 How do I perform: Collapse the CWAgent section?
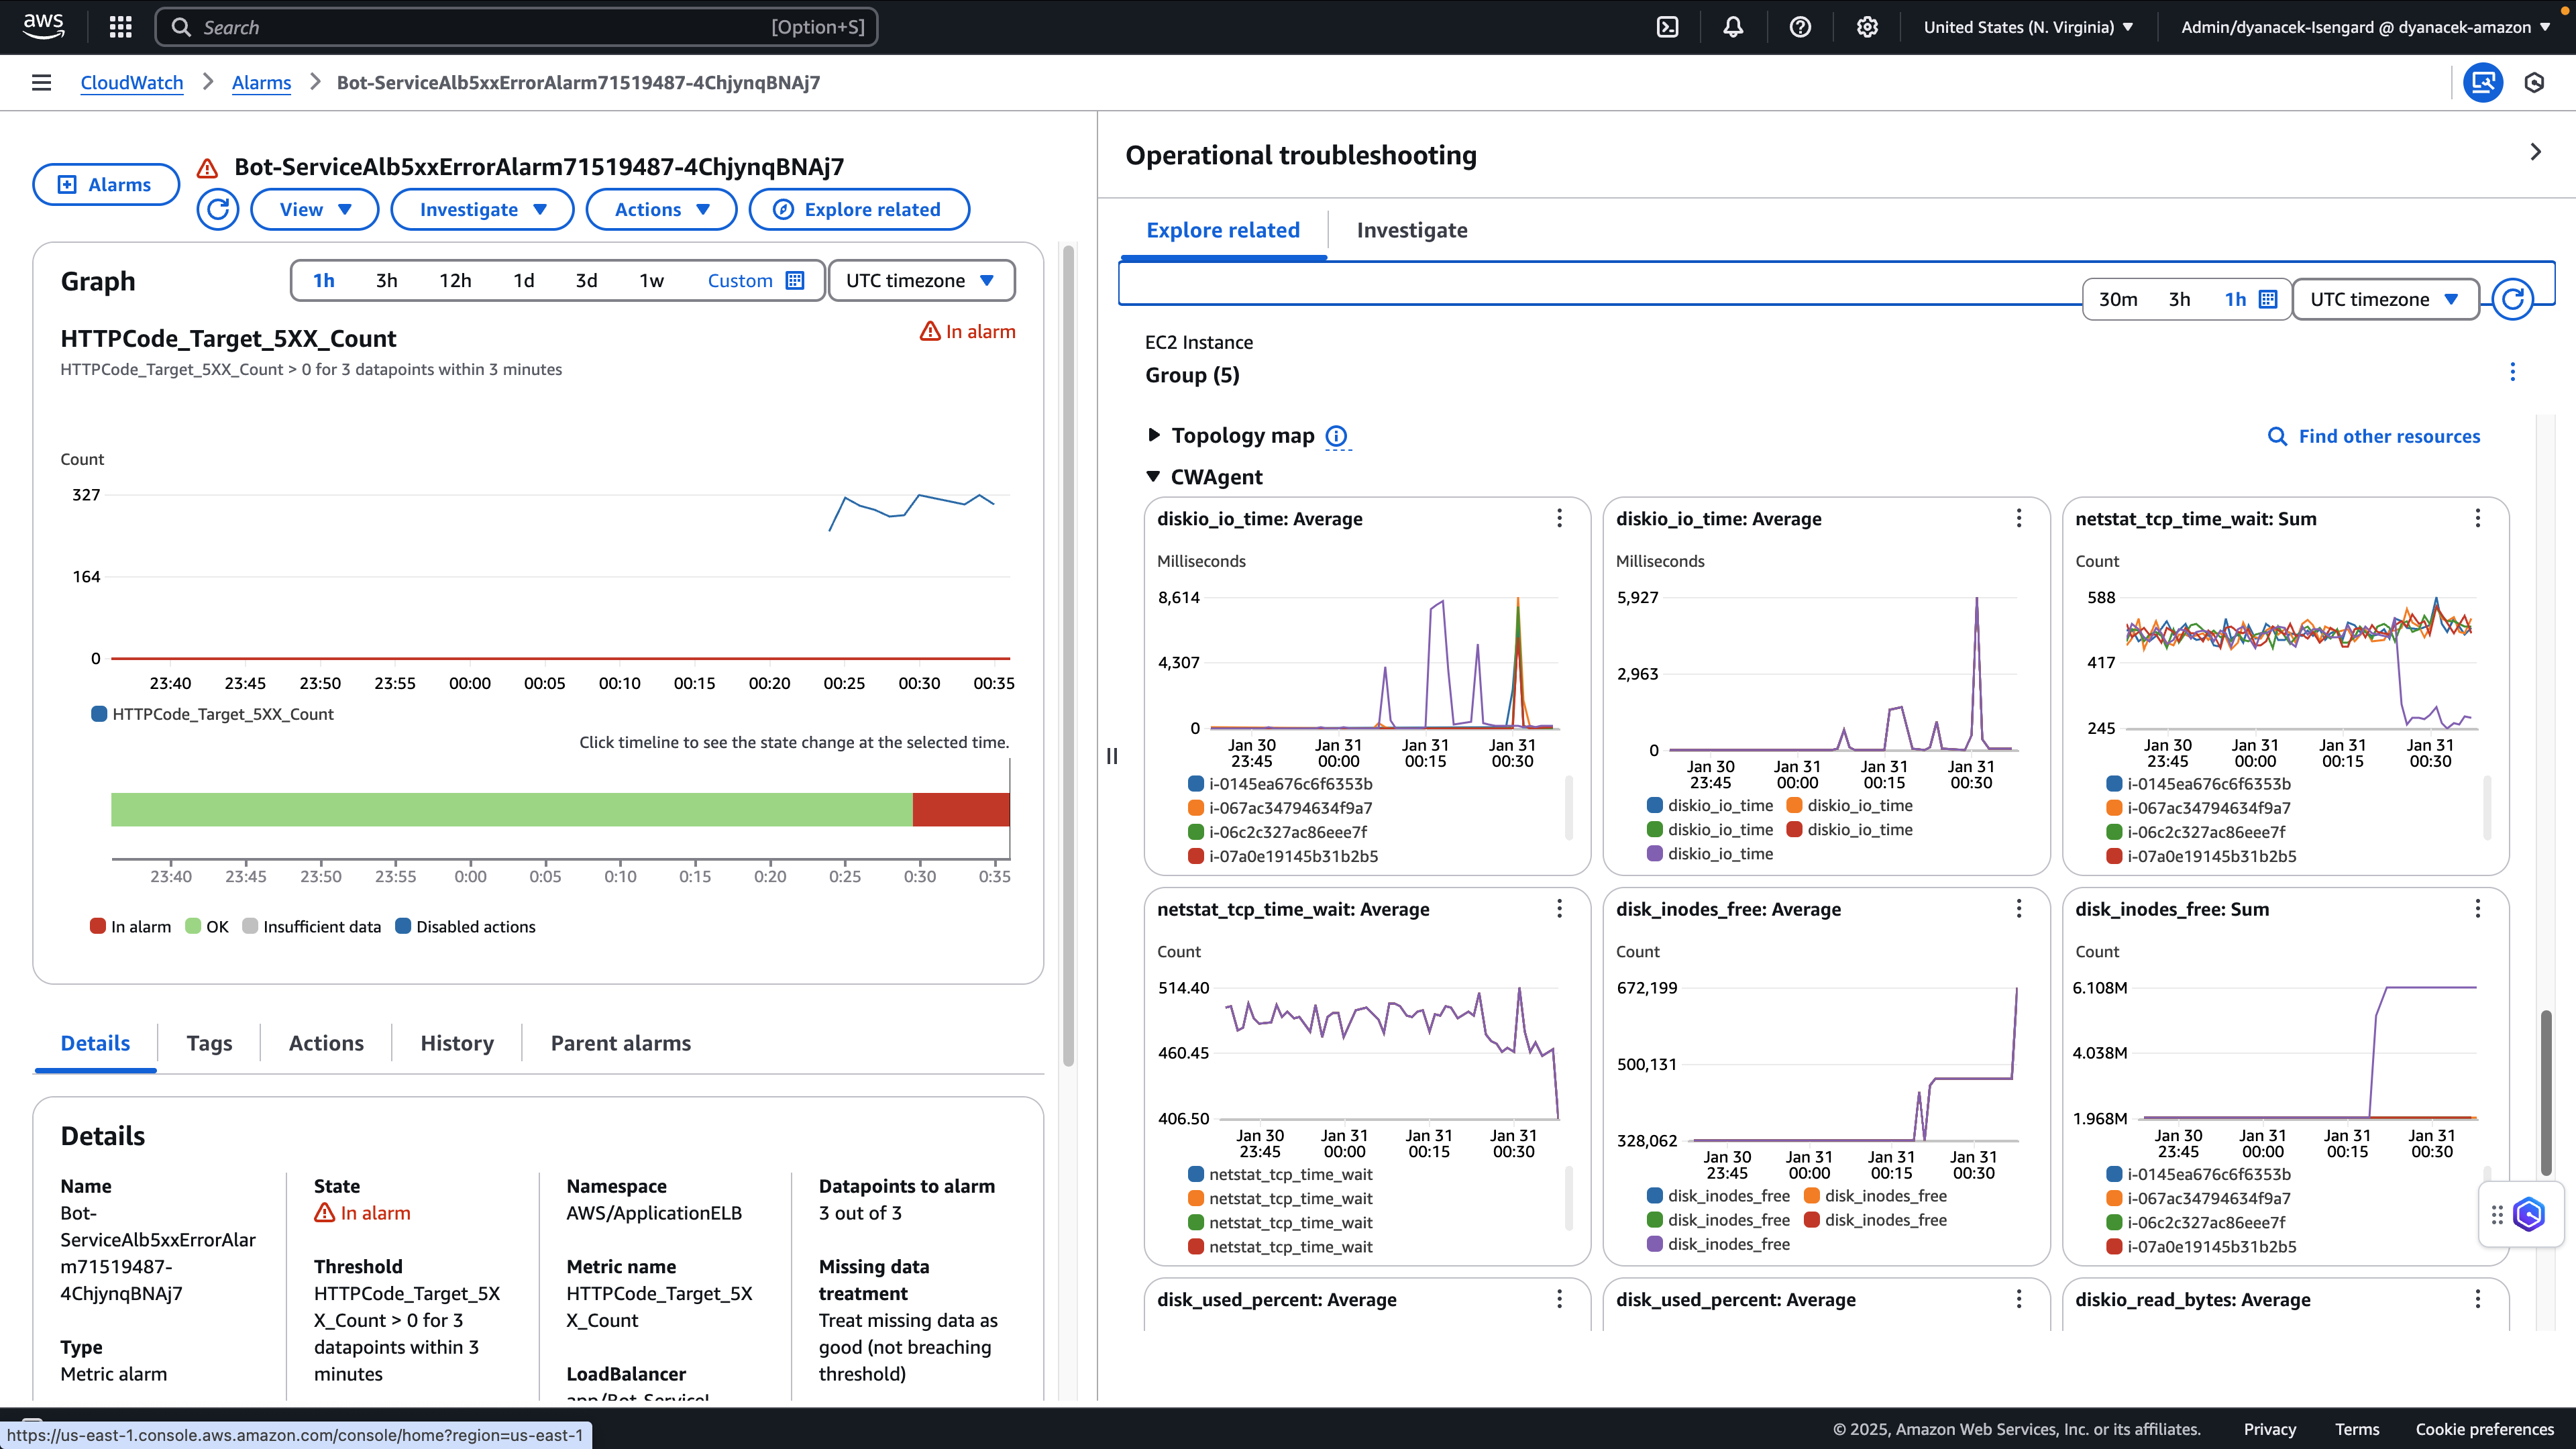click(1153, 477)
